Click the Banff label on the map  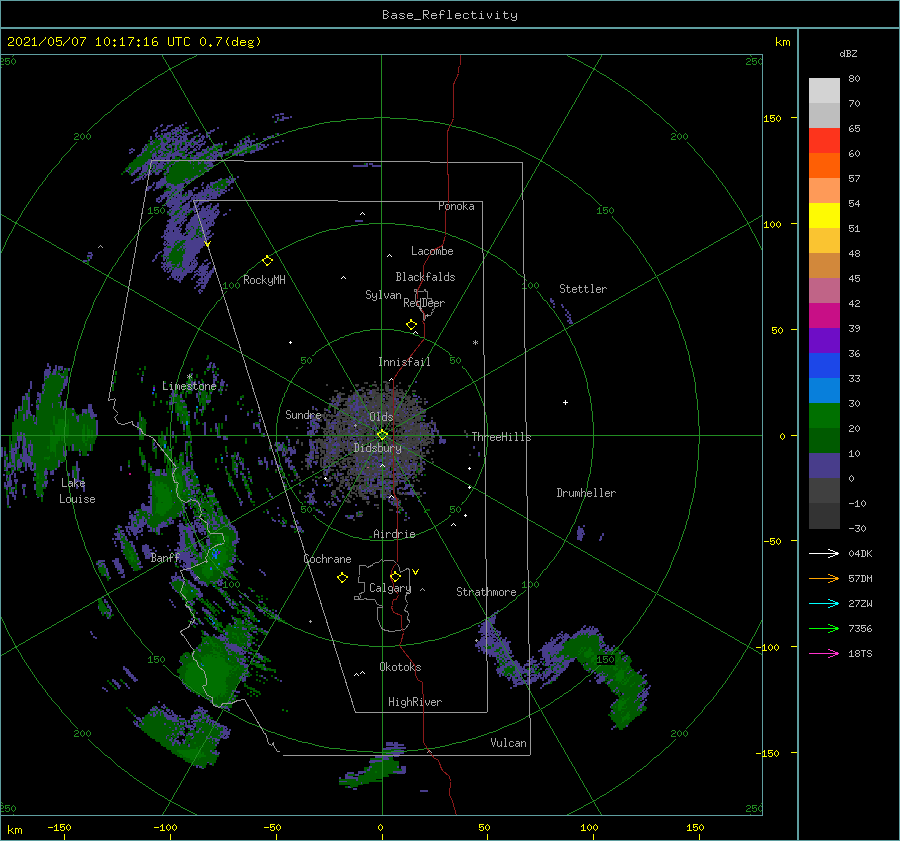point(165,557)
